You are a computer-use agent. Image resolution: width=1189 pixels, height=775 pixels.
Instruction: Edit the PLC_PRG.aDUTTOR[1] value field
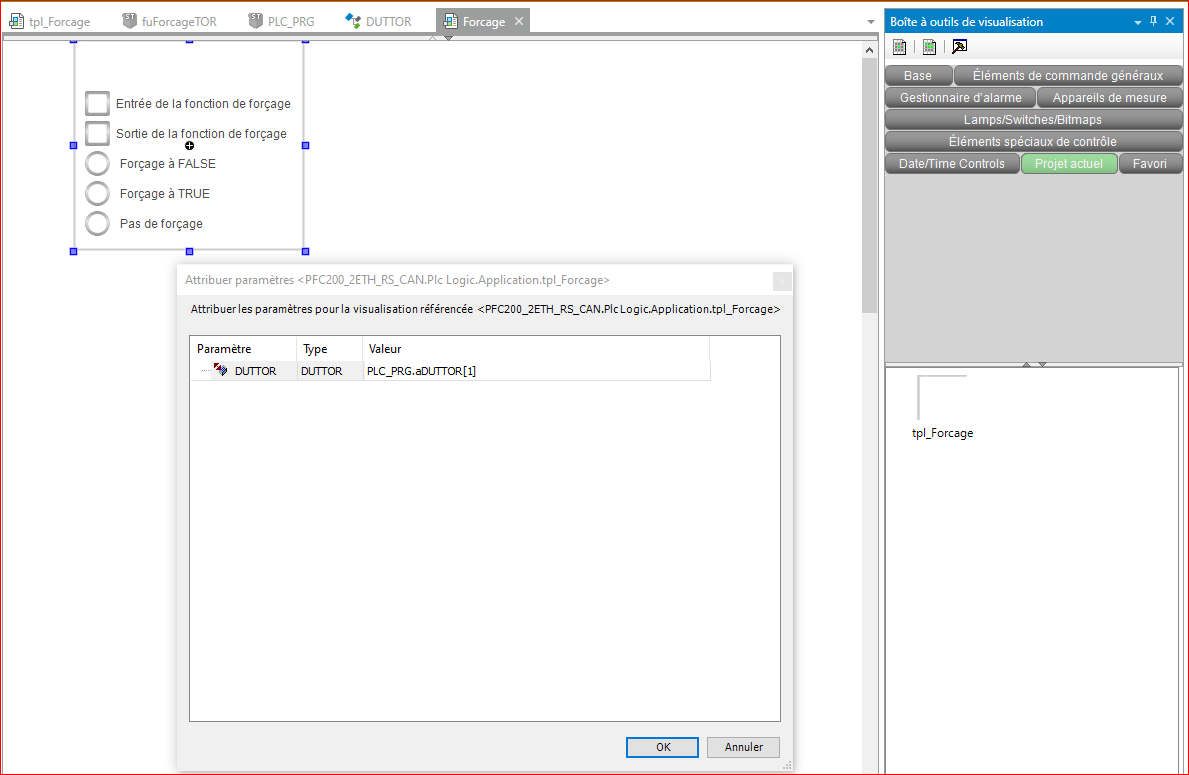pos(536,371)
